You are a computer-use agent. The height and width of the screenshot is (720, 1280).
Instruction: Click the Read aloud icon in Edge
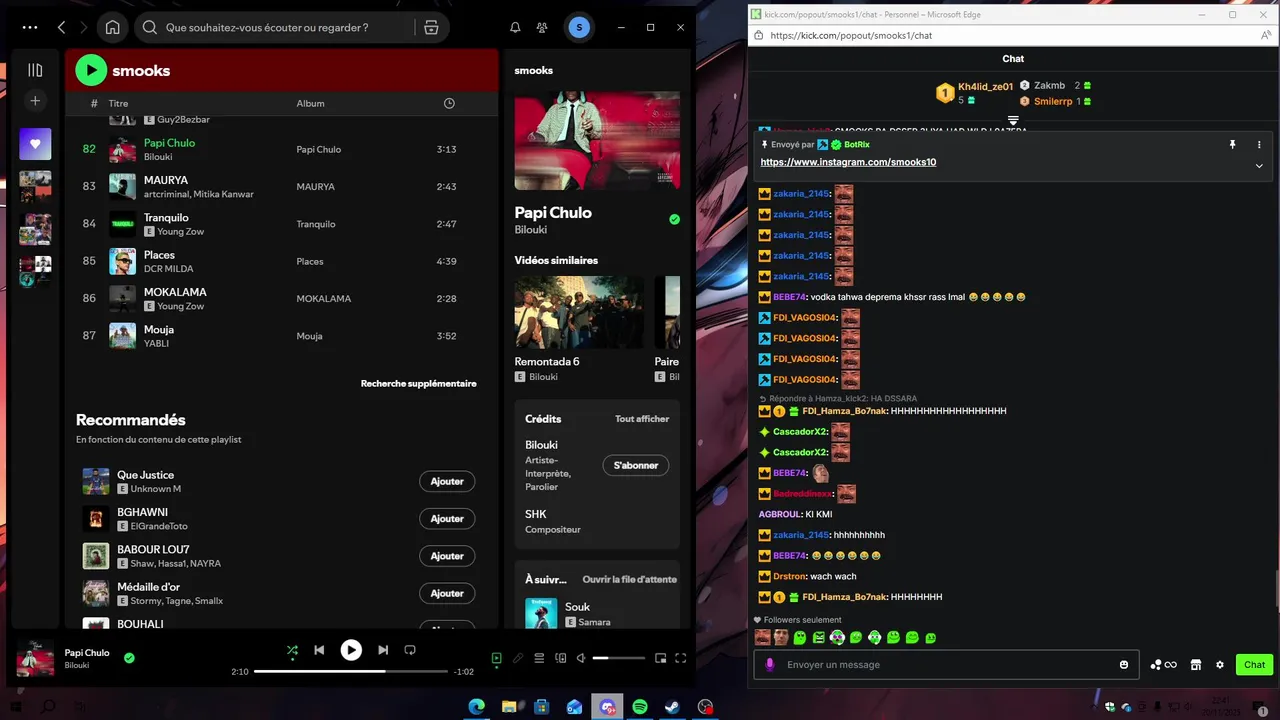point(1266,35)
